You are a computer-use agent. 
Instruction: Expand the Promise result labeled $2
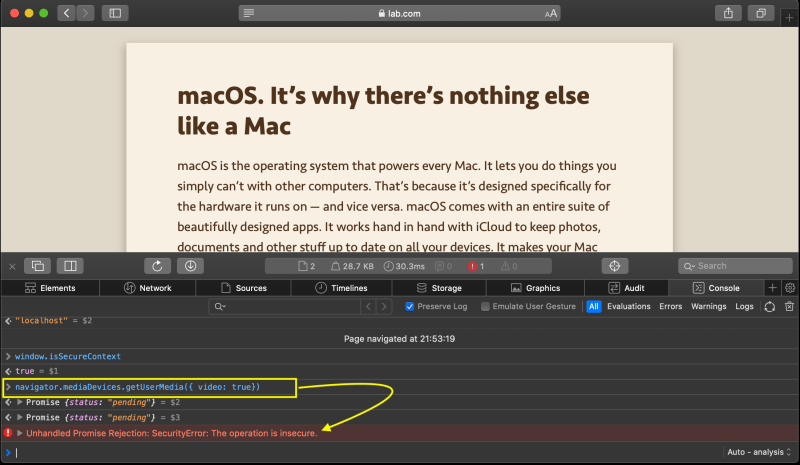(x=20, y=402)
